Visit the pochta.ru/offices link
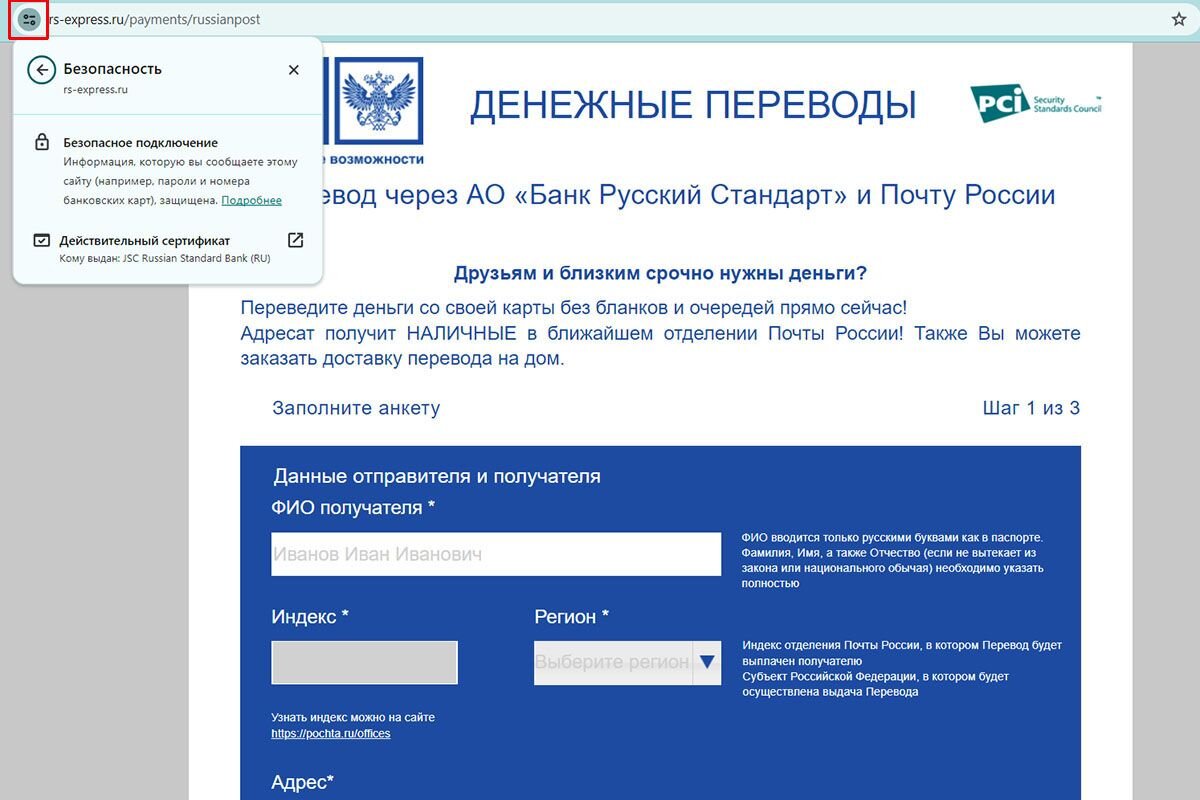Viewport: 1200px width, 800px height. (x=330, y=733)
